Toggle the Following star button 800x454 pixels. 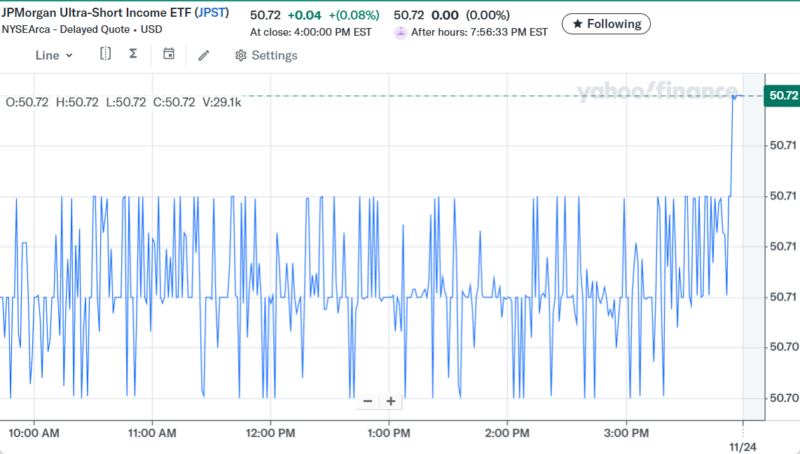[x=606, y=23]
